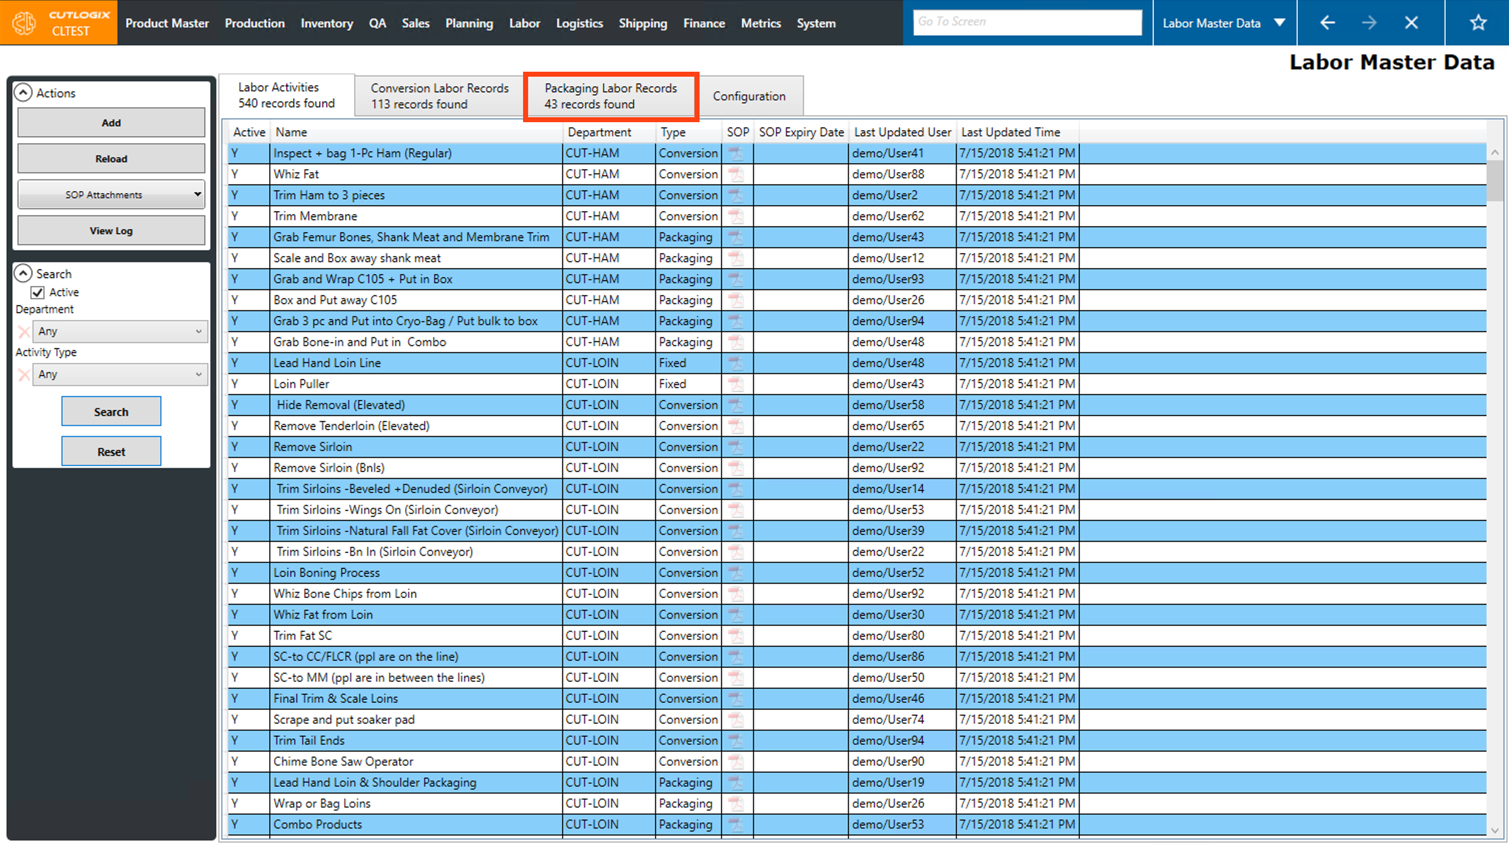Clear Activity Type filter with red X
This screenshot has height=845, width=1509.
(x=24, y=374)
